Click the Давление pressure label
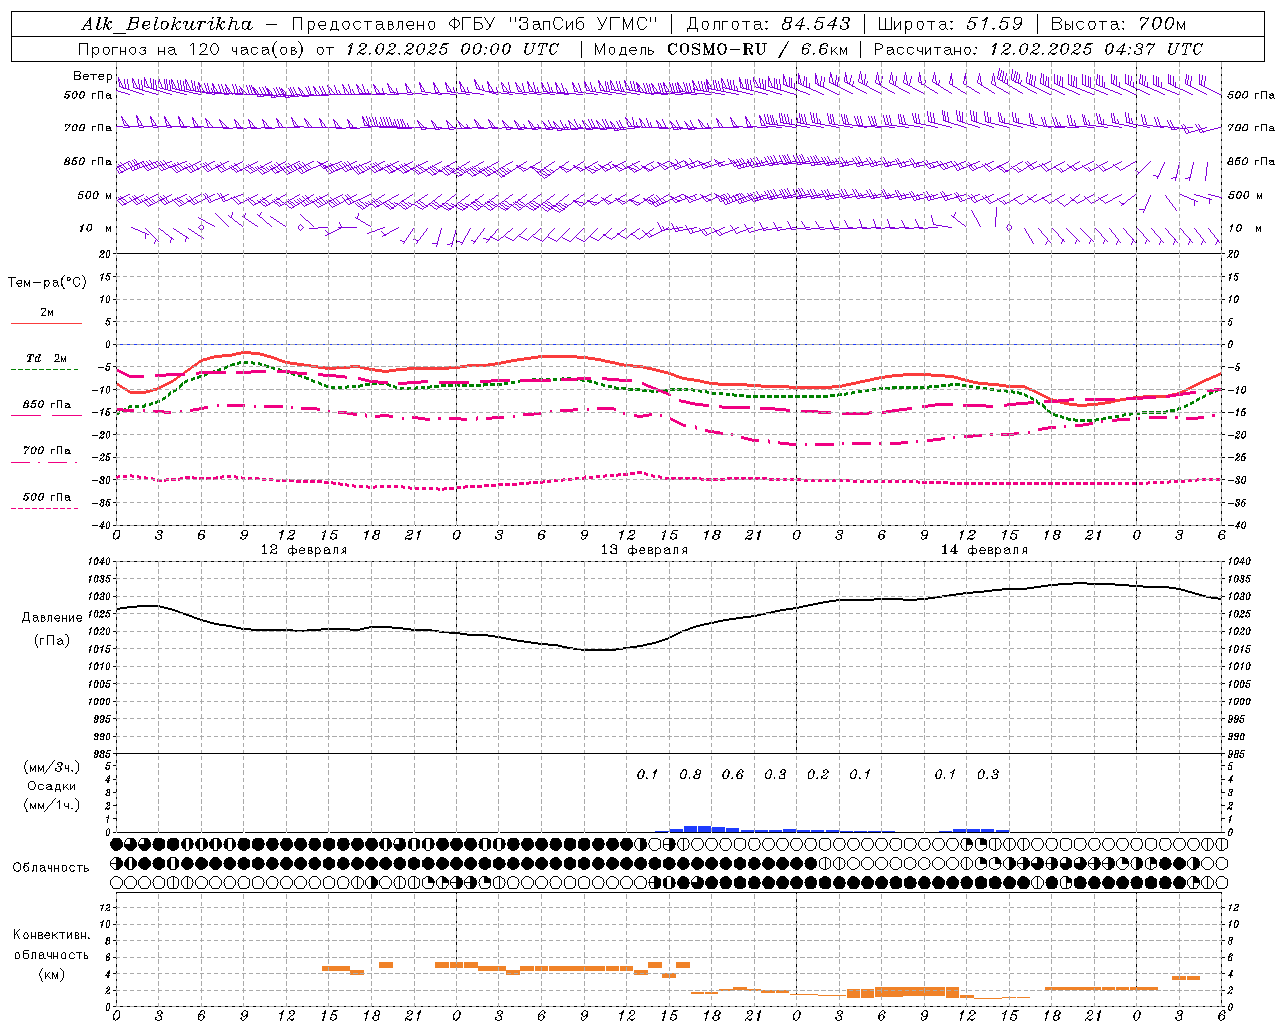 [52, 618]
